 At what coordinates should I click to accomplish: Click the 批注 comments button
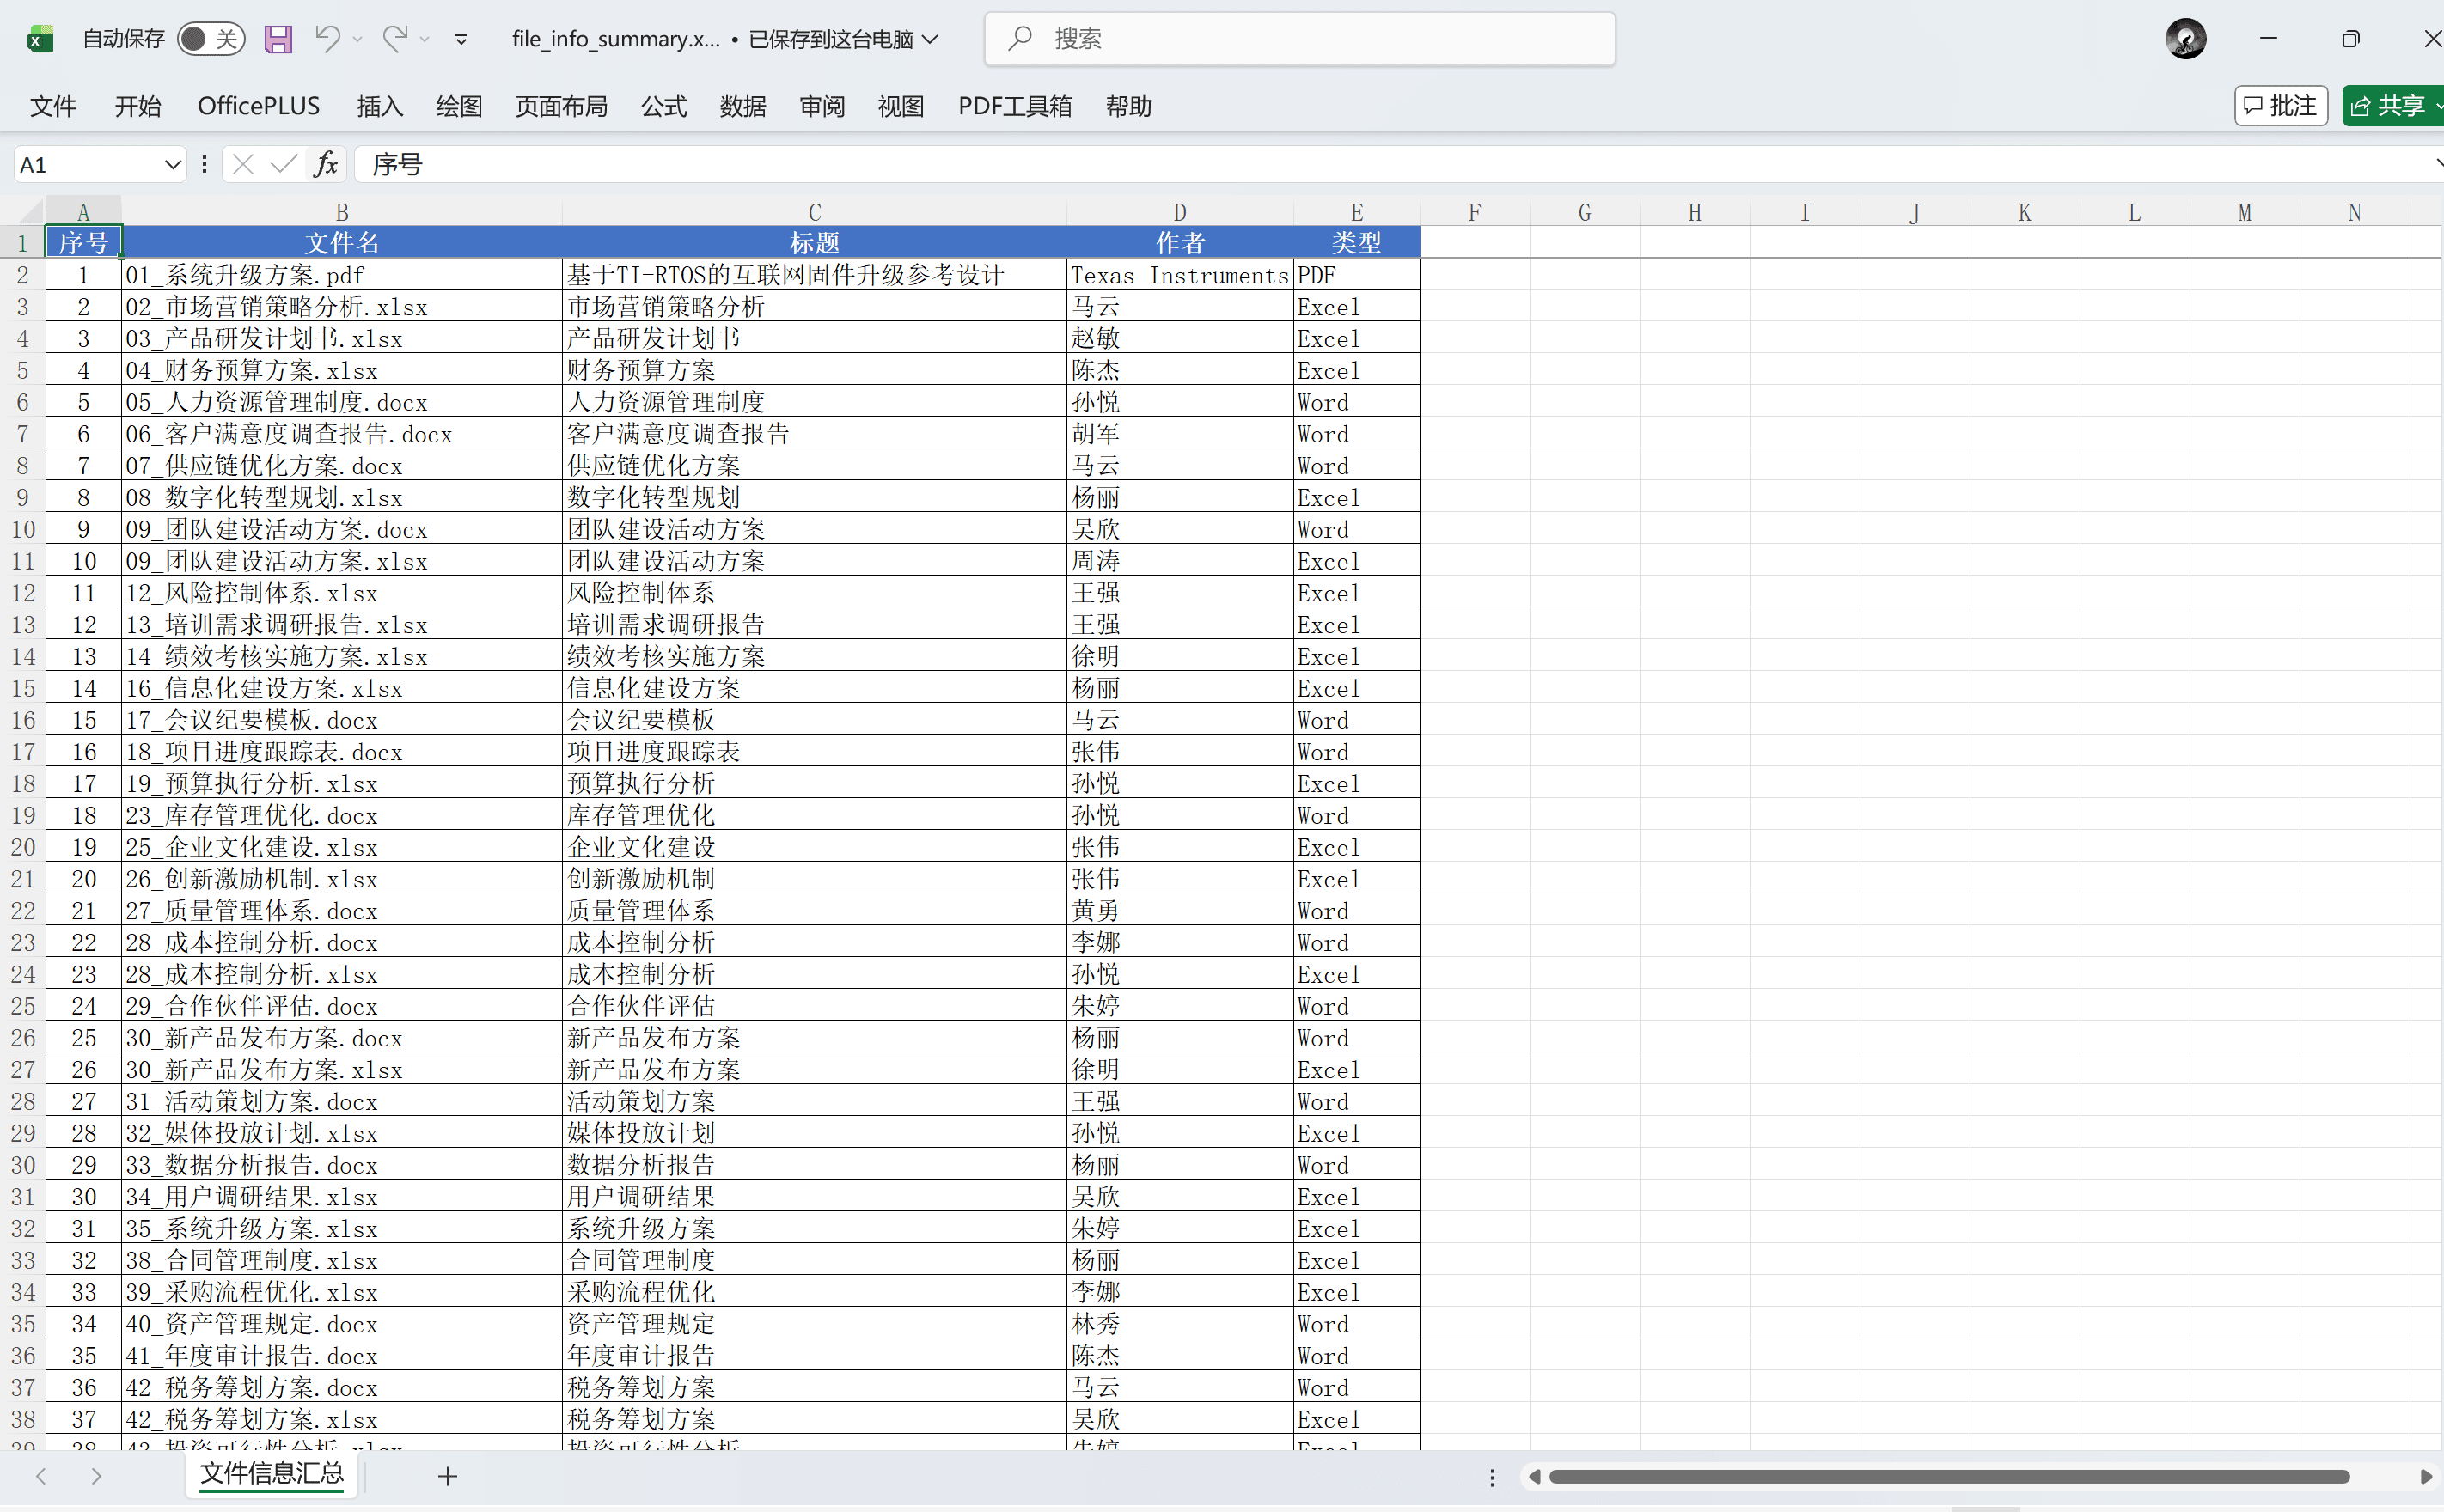pos(2280,106)
